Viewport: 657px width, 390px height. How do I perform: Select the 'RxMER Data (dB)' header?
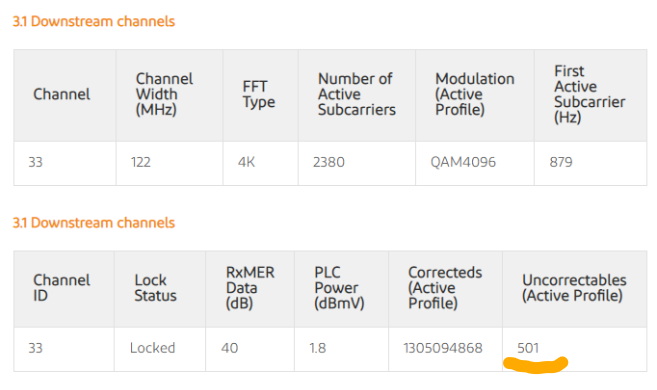pos(250,288)
